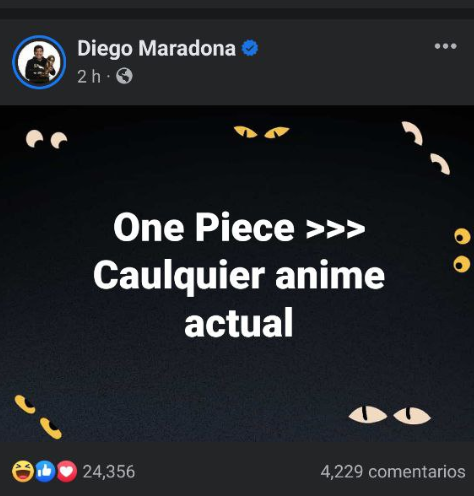Click the cream crescent eyes at top right
Viewport: 474px width, 496px height.
pyautogui.click(x=426, y=148)
